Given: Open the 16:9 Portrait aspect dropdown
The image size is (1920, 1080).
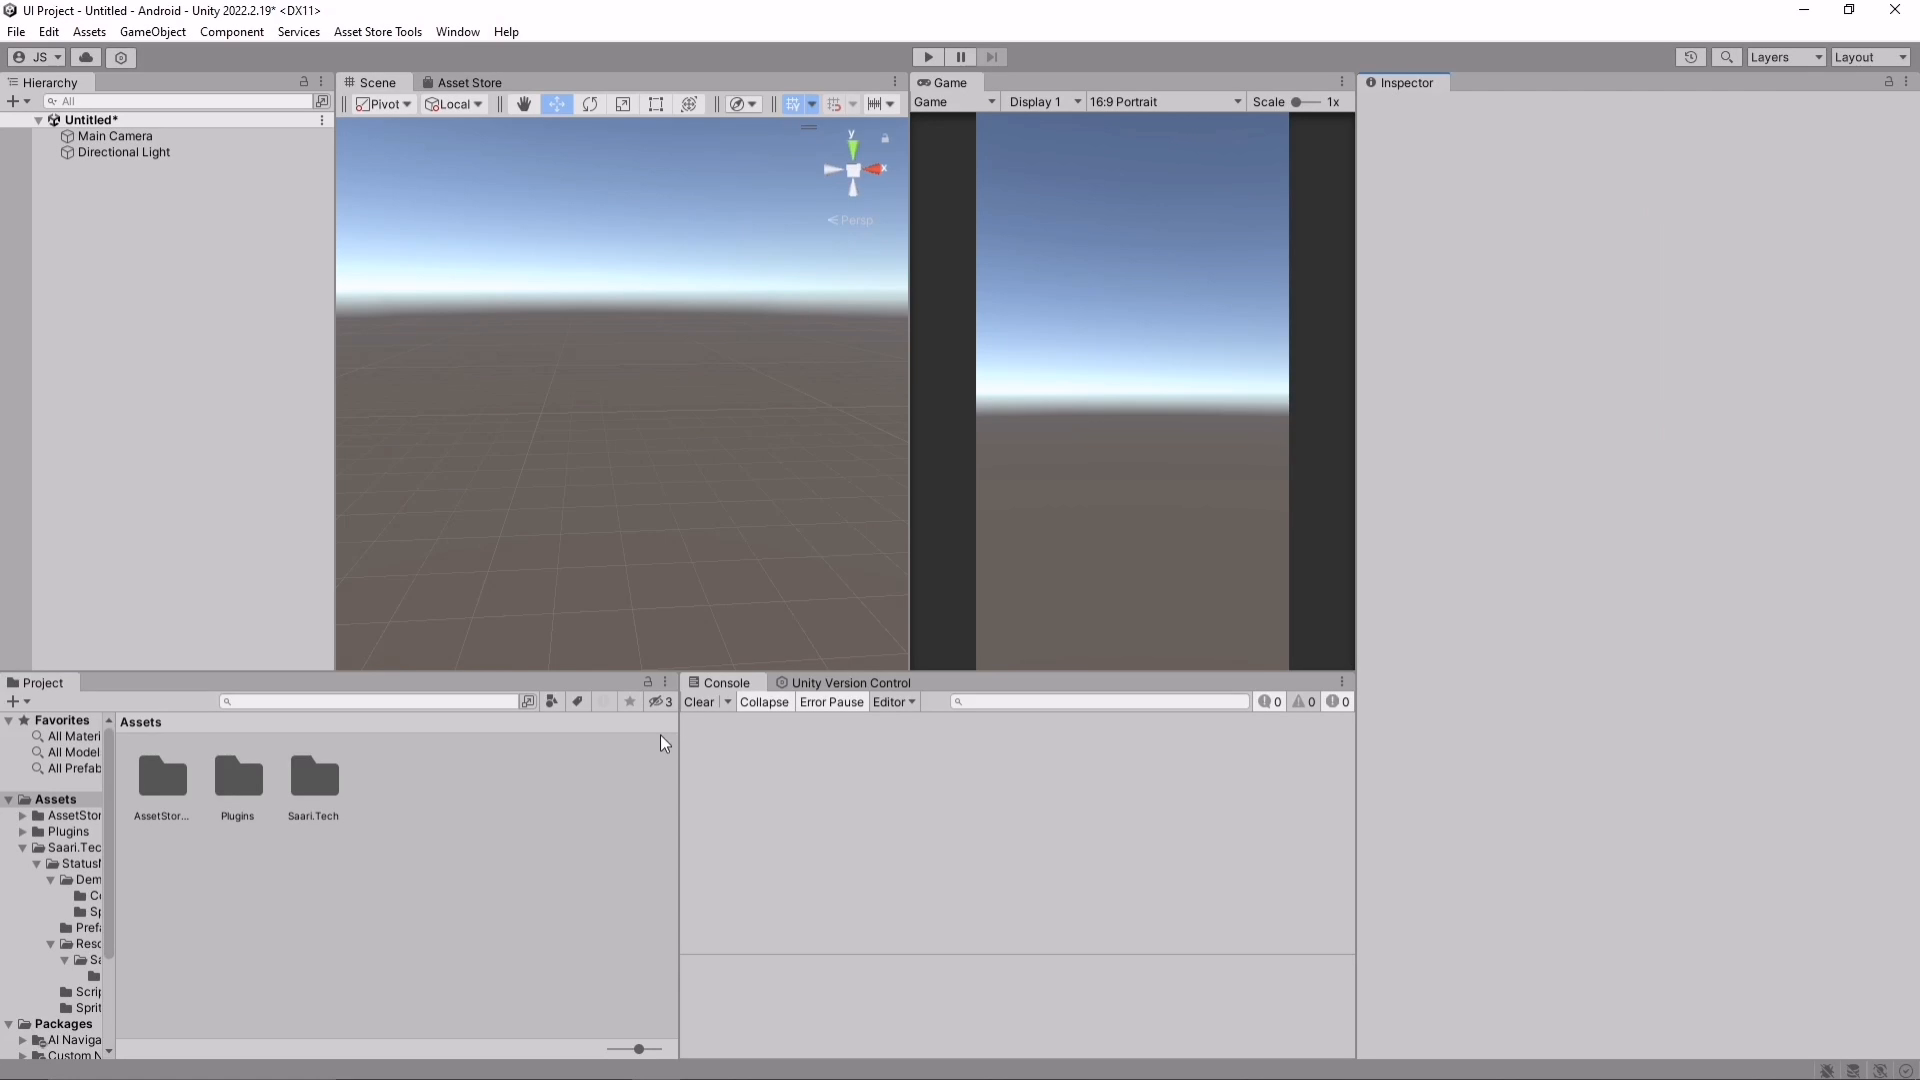Looking at the screenshot, I should click(x=1165, y=102).
